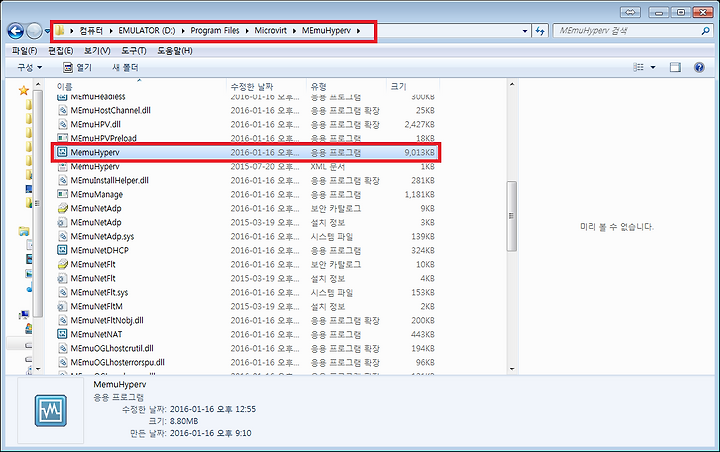Image resolution: width=720 pixels, height=452 pixels.
Task: Select the MEmuNetAdp setup information icon
Action: pyautogui.click(x=62, y=222)
